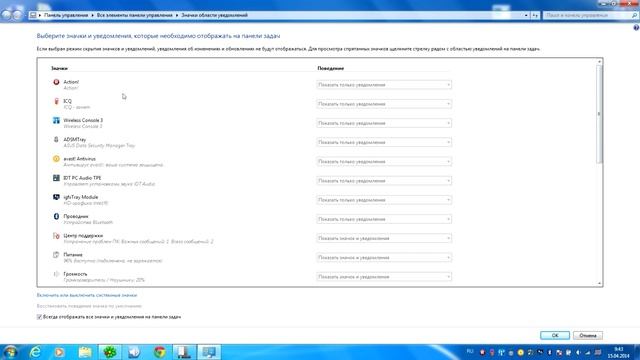Open 'Включить или выключить системные значки' link

tap(87, 295)
